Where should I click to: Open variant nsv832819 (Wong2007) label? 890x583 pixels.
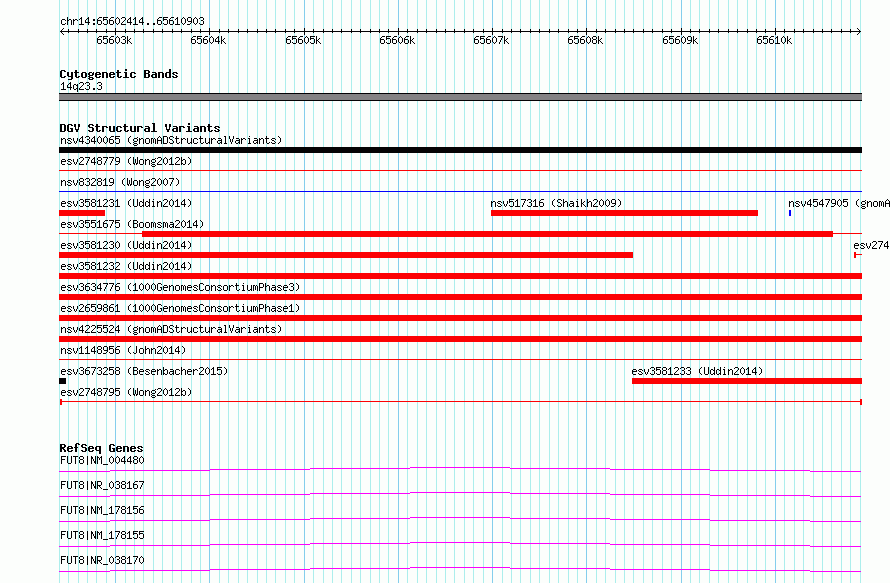coord(120,182)
